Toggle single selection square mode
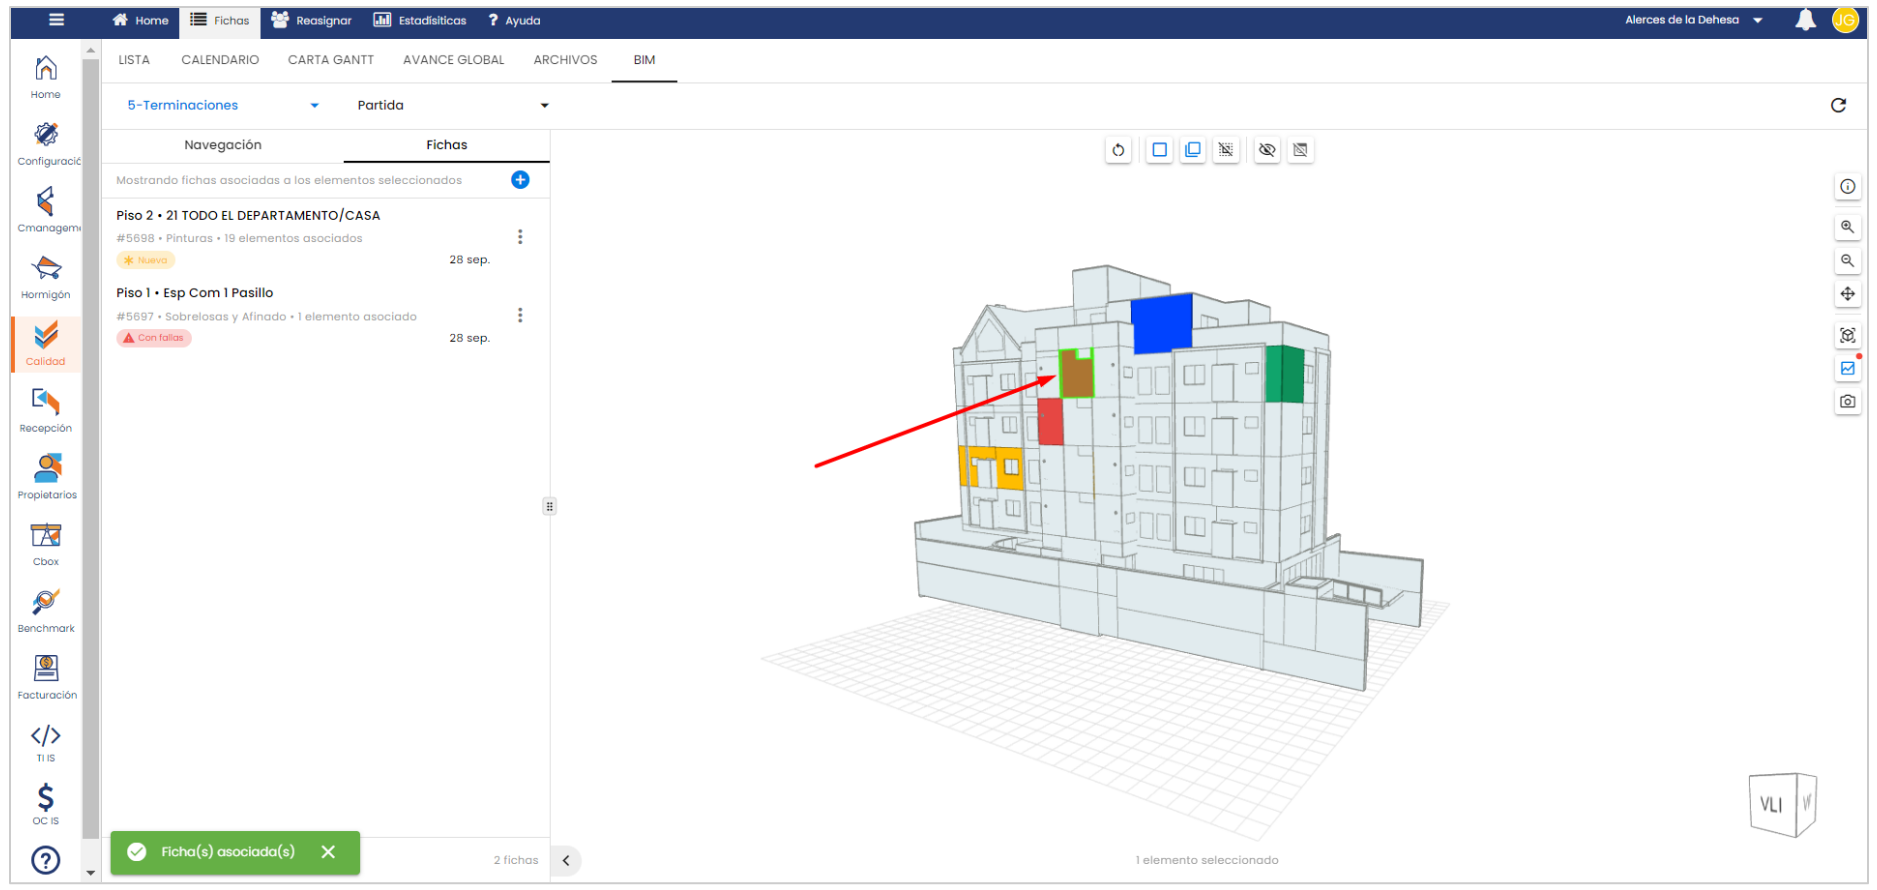Viewport: 1877px width, 890px height. [1159, 150]
